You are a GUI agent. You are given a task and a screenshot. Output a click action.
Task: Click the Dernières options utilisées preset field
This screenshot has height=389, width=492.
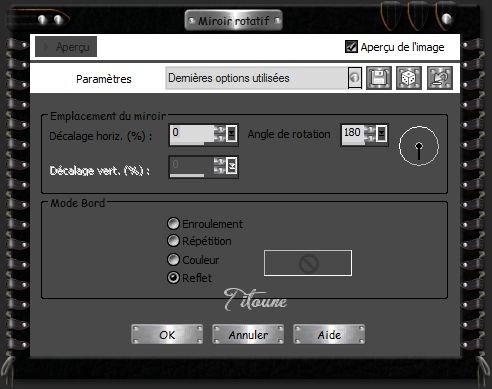[256, 78]
